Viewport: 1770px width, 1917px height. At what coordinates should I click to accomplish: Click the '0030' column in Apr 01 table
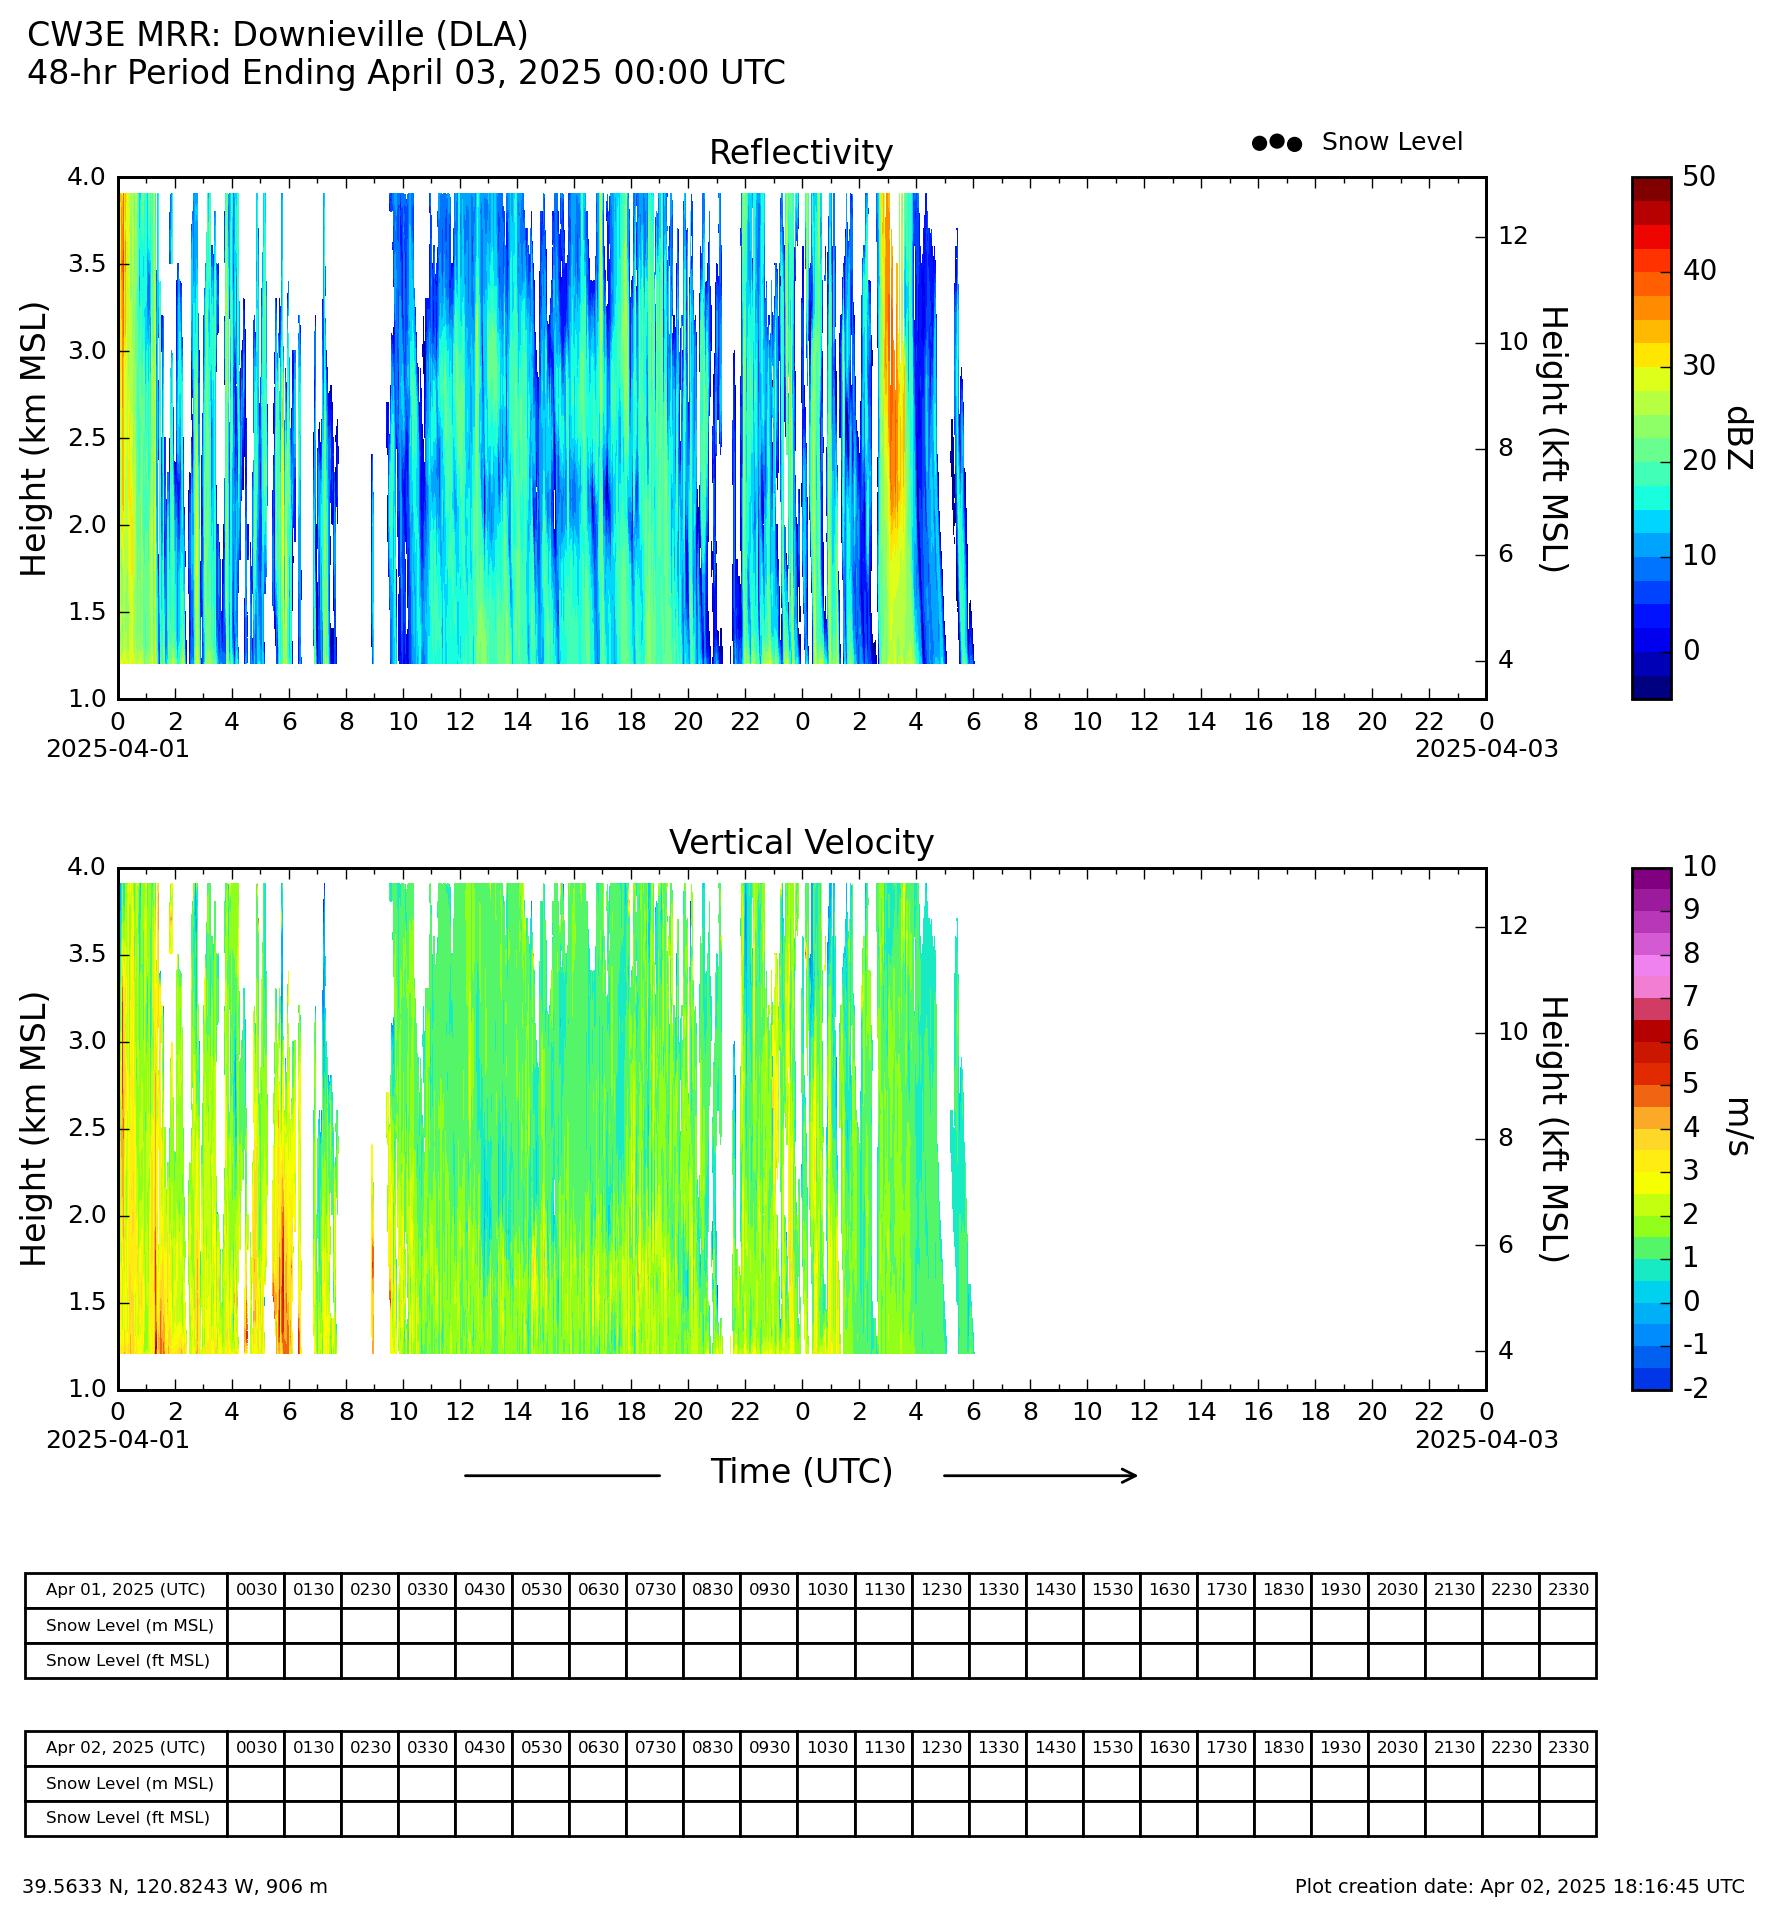coord(256,1589)
